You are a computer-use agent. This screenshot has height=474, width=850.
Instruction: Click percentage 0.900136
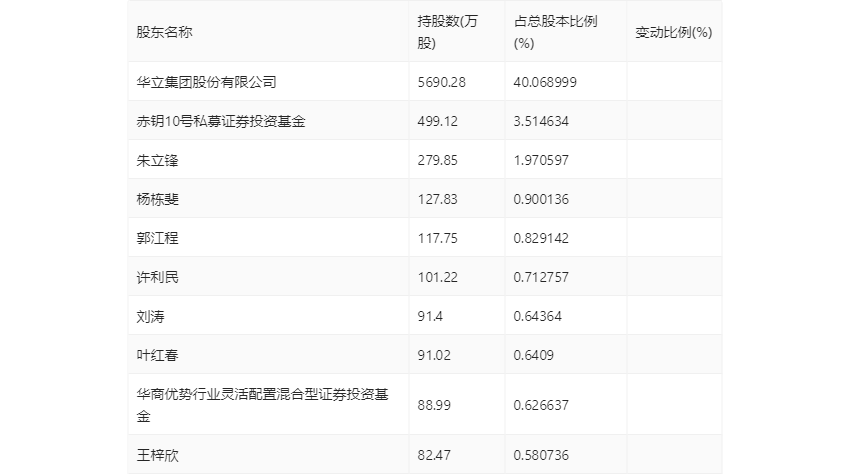click(541, 199)
